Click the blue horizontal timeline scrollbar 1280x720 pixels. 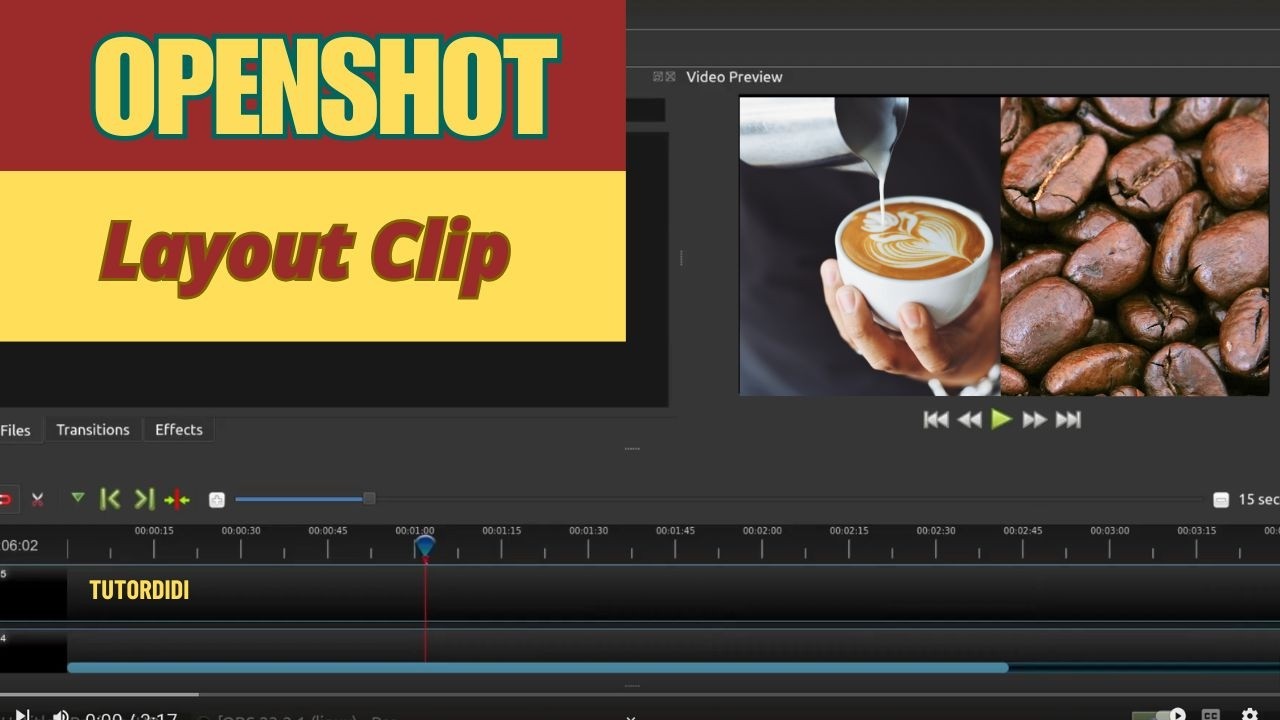coord(538,667)
